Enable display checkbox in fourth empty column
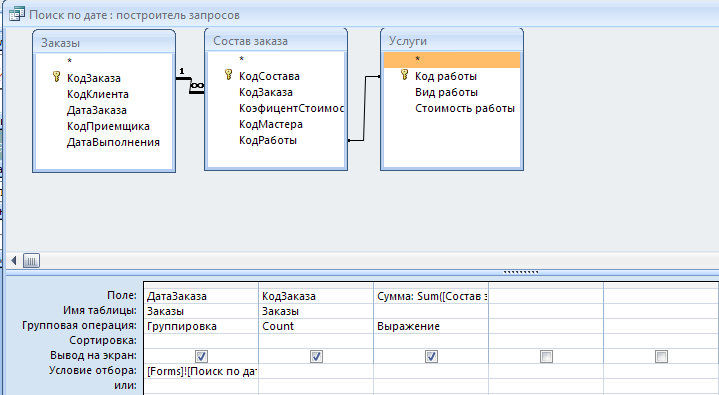The width and height of the screenshot is (719, 395). click(x=546, y=356)
